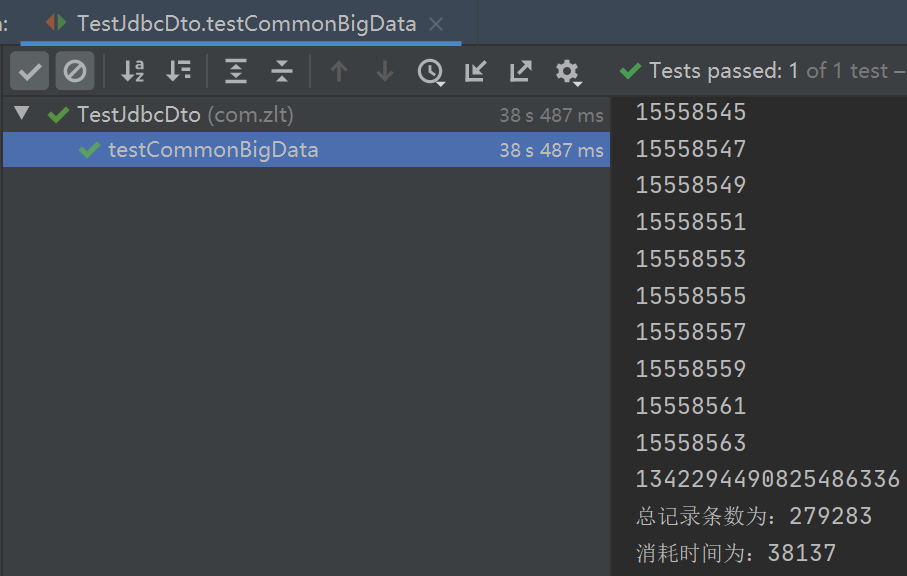The height and width of the screenshot is (576, 907).
Task: Select the TestJdbcDto (com.zlt) row
Action: click(x=306, y=115)
